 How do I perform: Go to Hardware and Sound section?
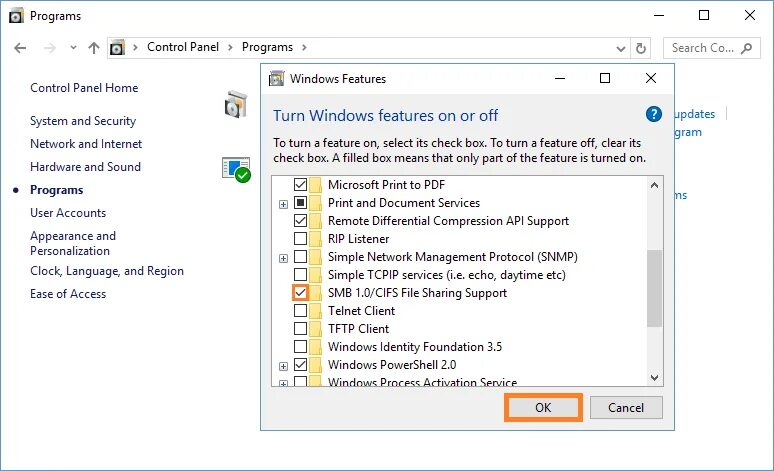(85, 167)
